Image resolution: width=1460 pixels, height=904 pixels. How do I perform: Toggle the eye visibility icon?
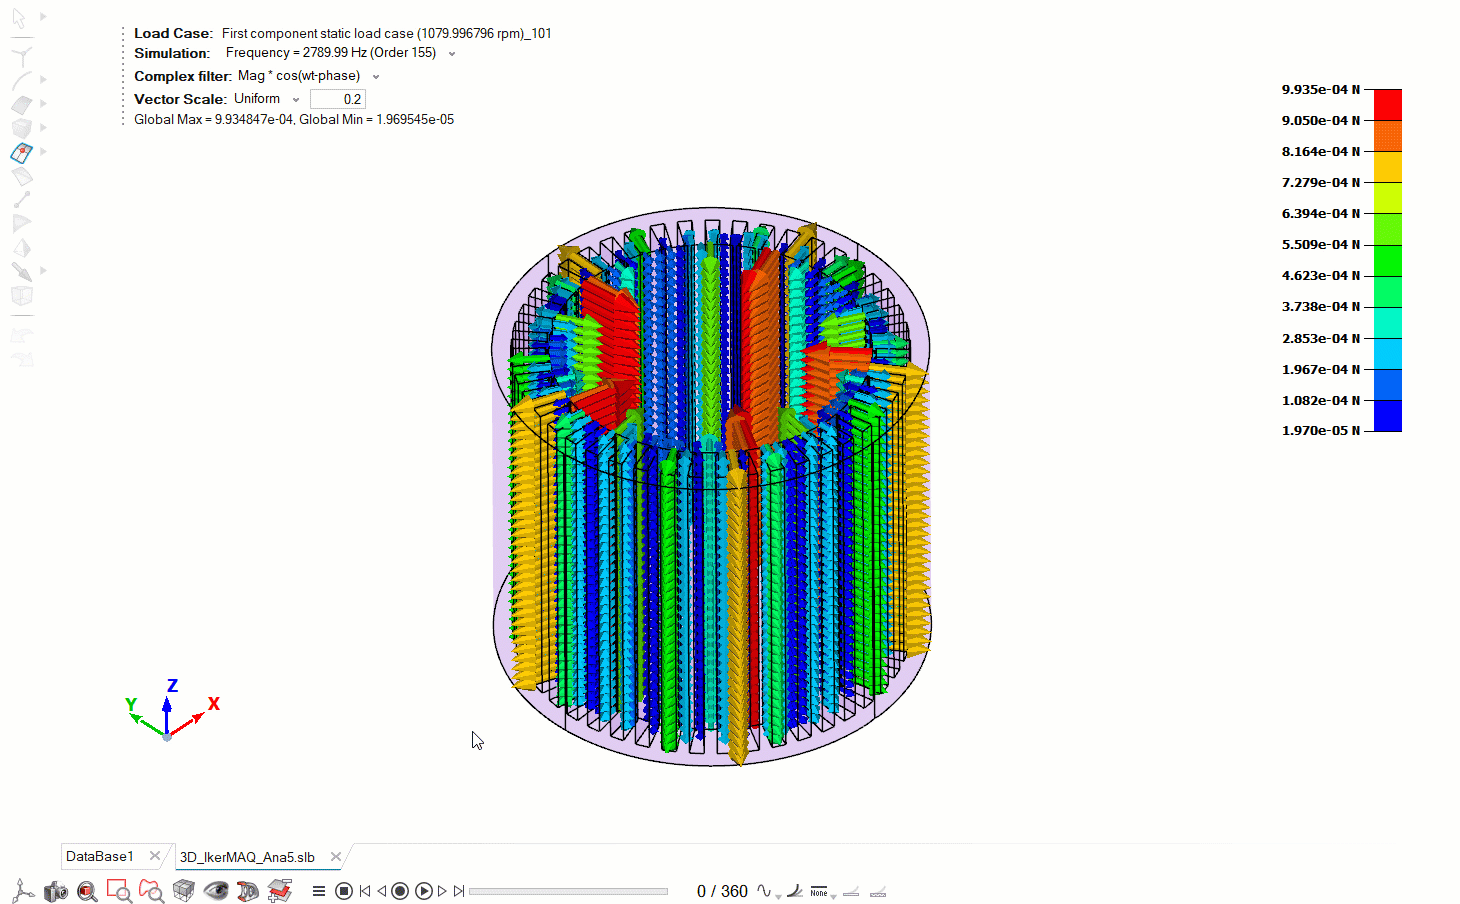pos(215,891)
